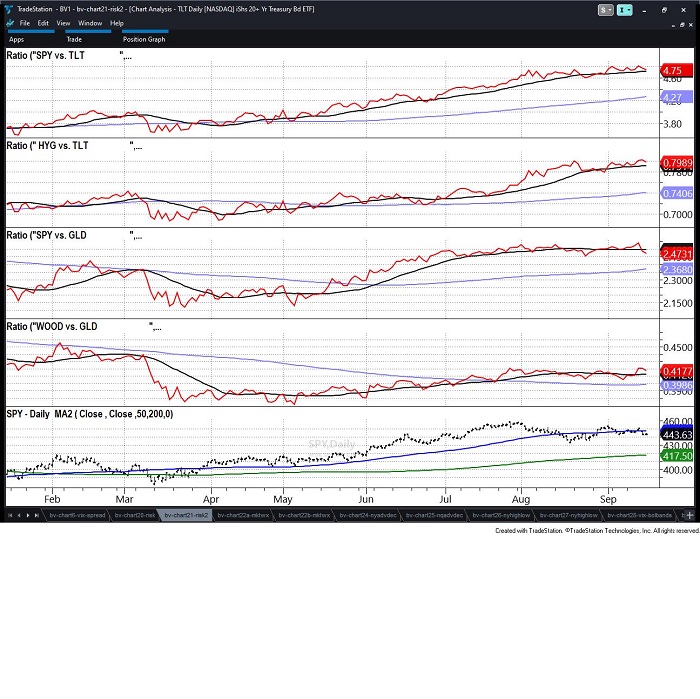
Task: Click the purple 0.7406 value marker
Action: click(676, 193)
